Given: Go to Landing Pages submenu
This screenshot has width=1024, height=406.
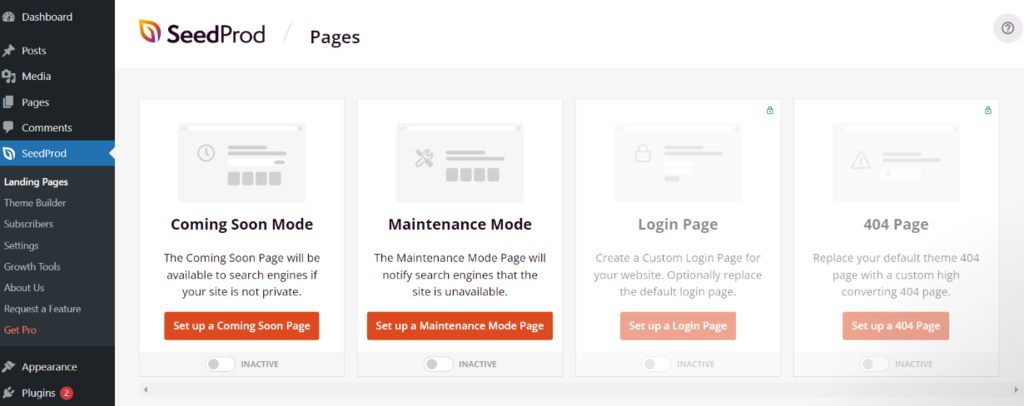Looking at the screenshot, I should [36, 182].
